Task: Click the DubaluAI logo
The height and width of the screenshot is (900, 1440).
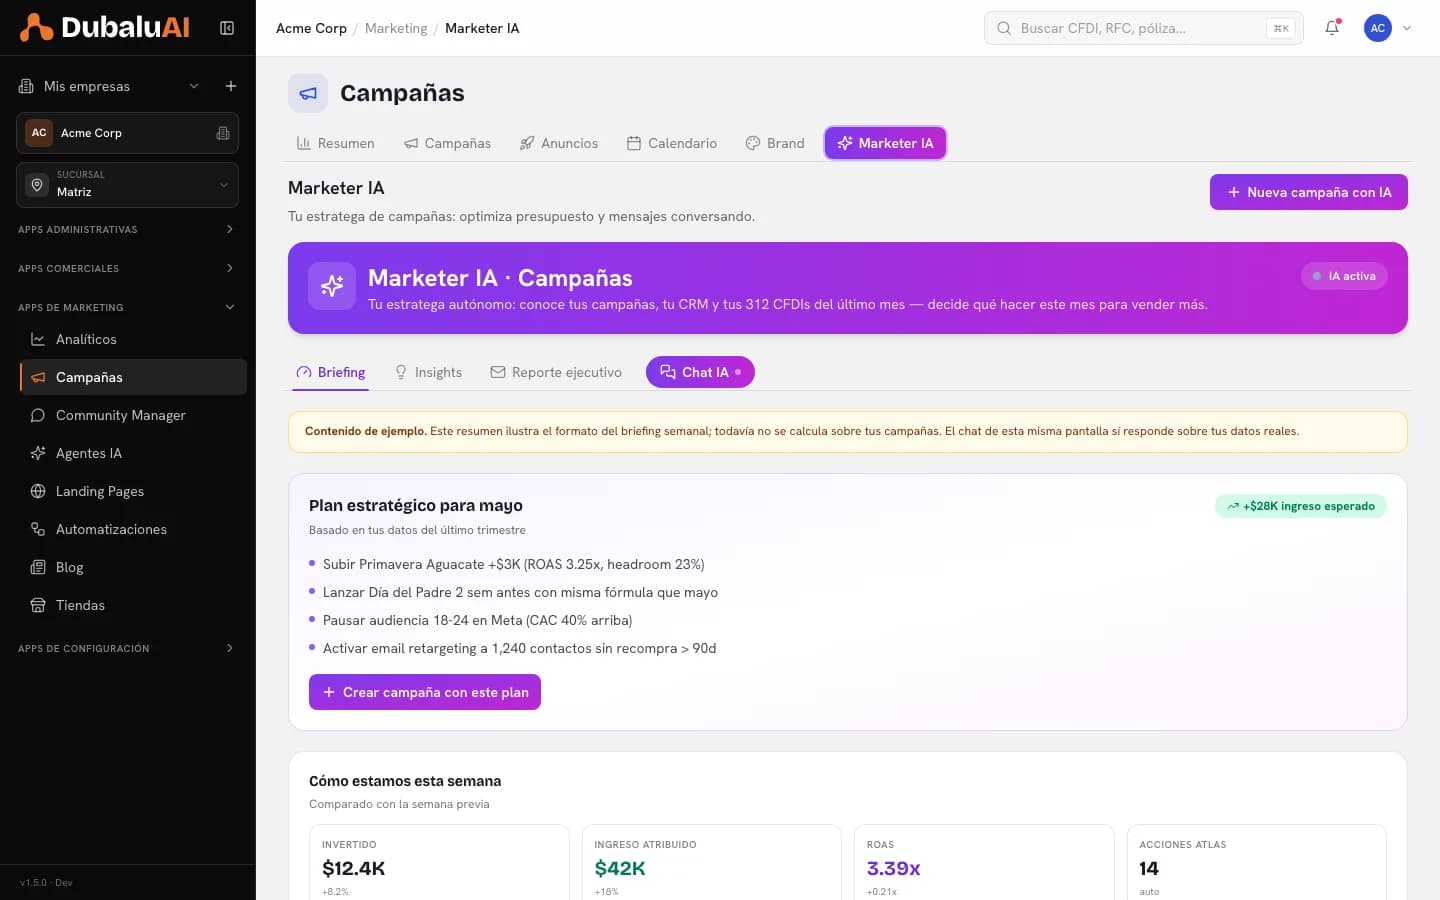Action: pyautogui.click(x=104, y=27)
